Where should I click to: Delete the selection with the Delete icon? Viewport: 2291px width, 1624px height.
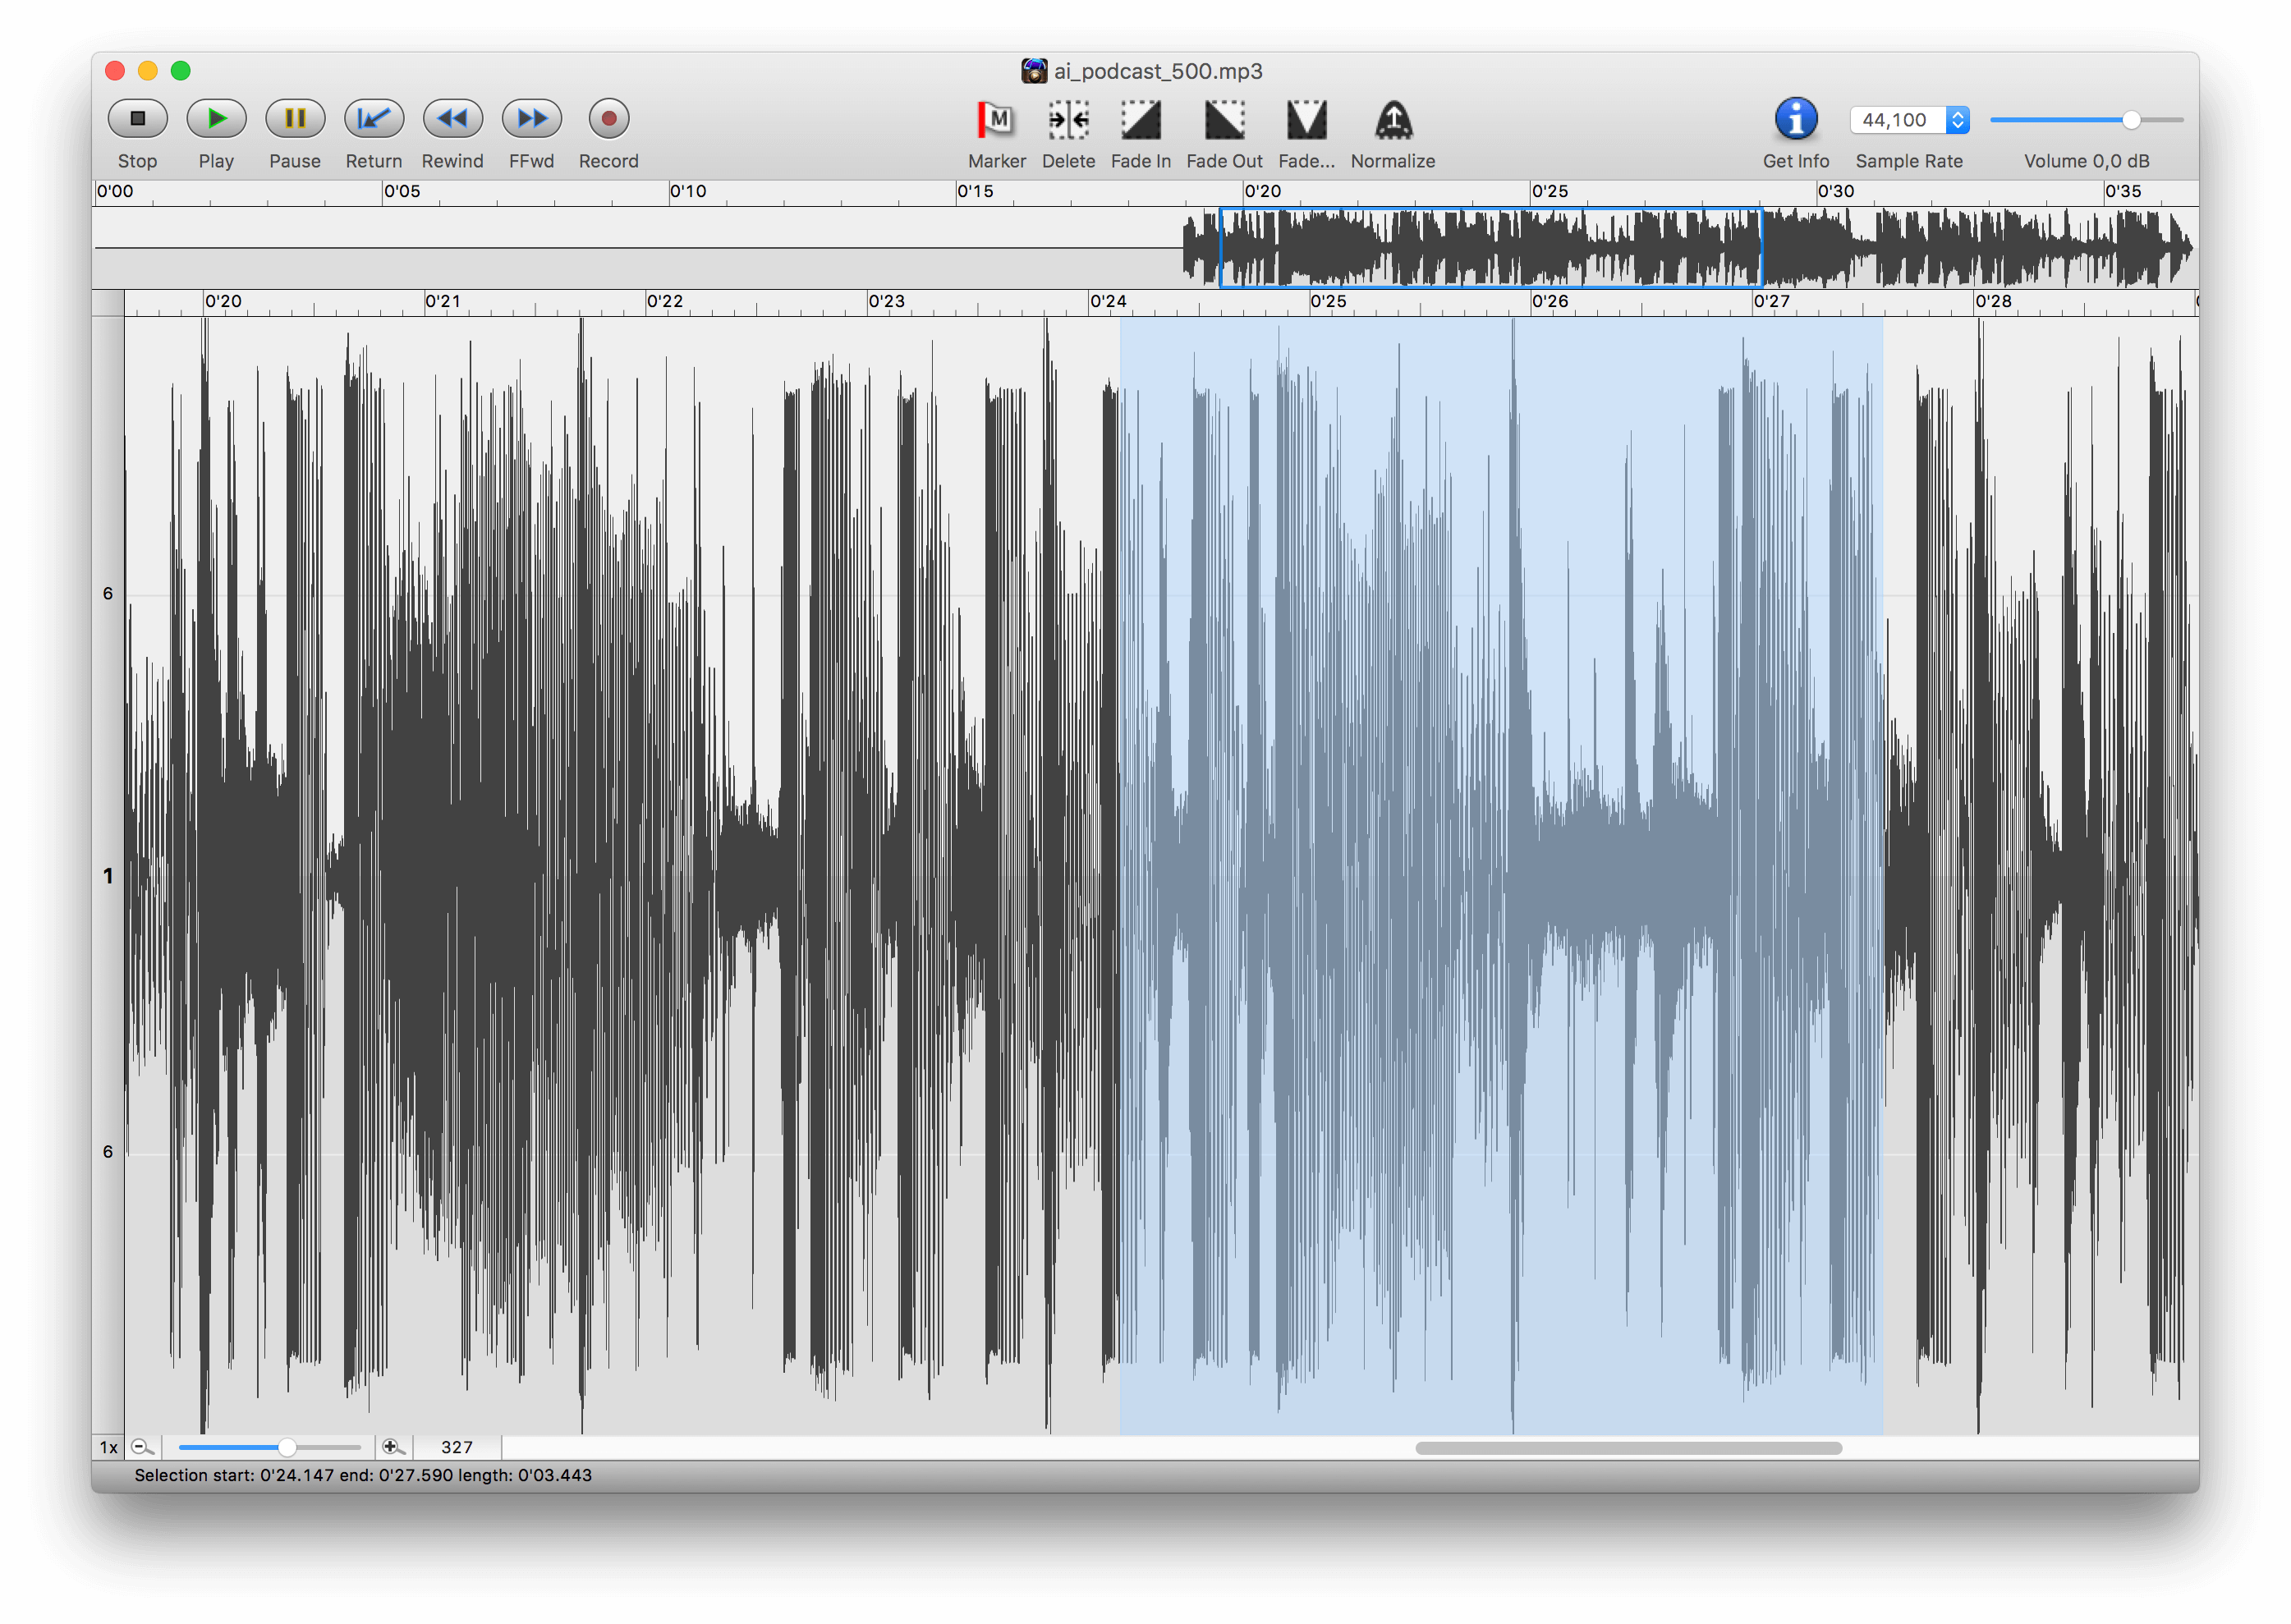coord(1068,120)
